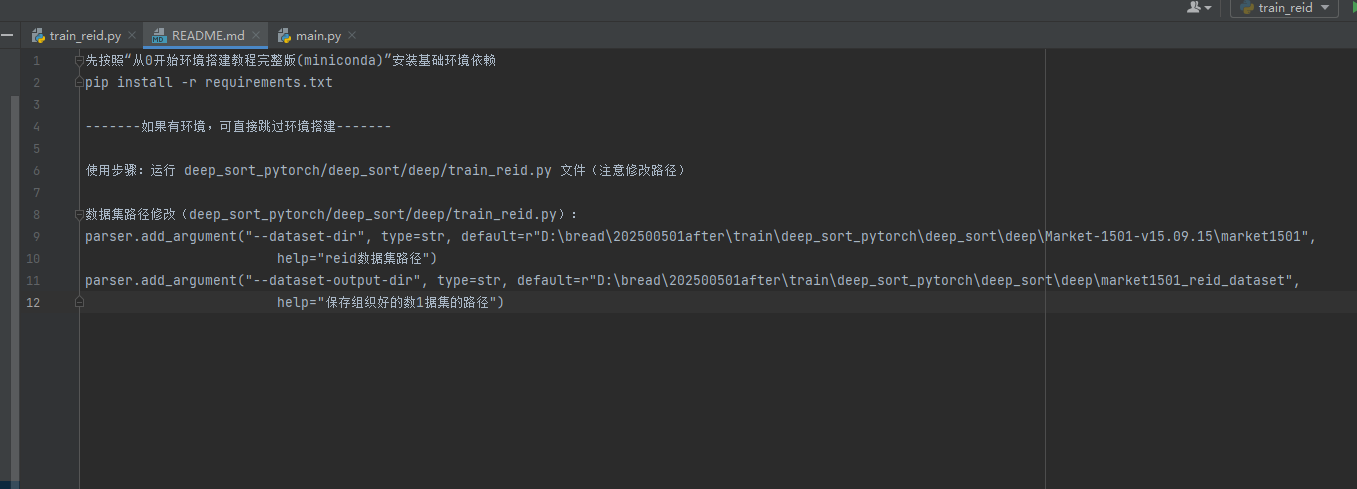Close the main.py editor tab

coord(352,36)
